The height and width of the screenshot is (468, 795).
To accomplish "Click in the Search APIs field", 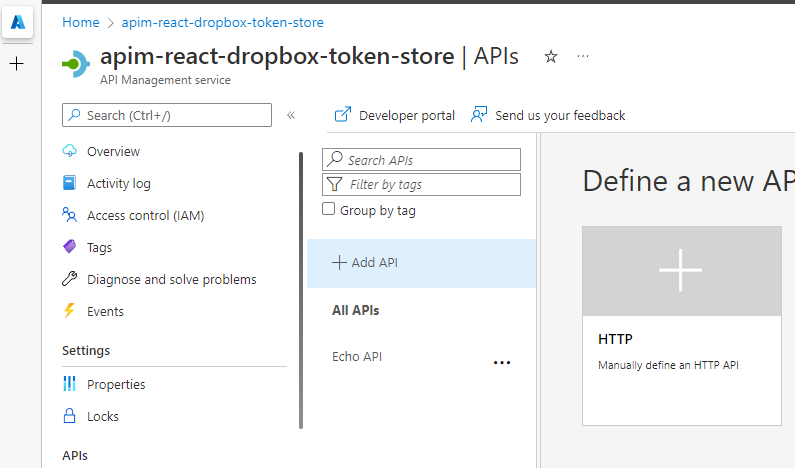I will click(x=421, y=160).
